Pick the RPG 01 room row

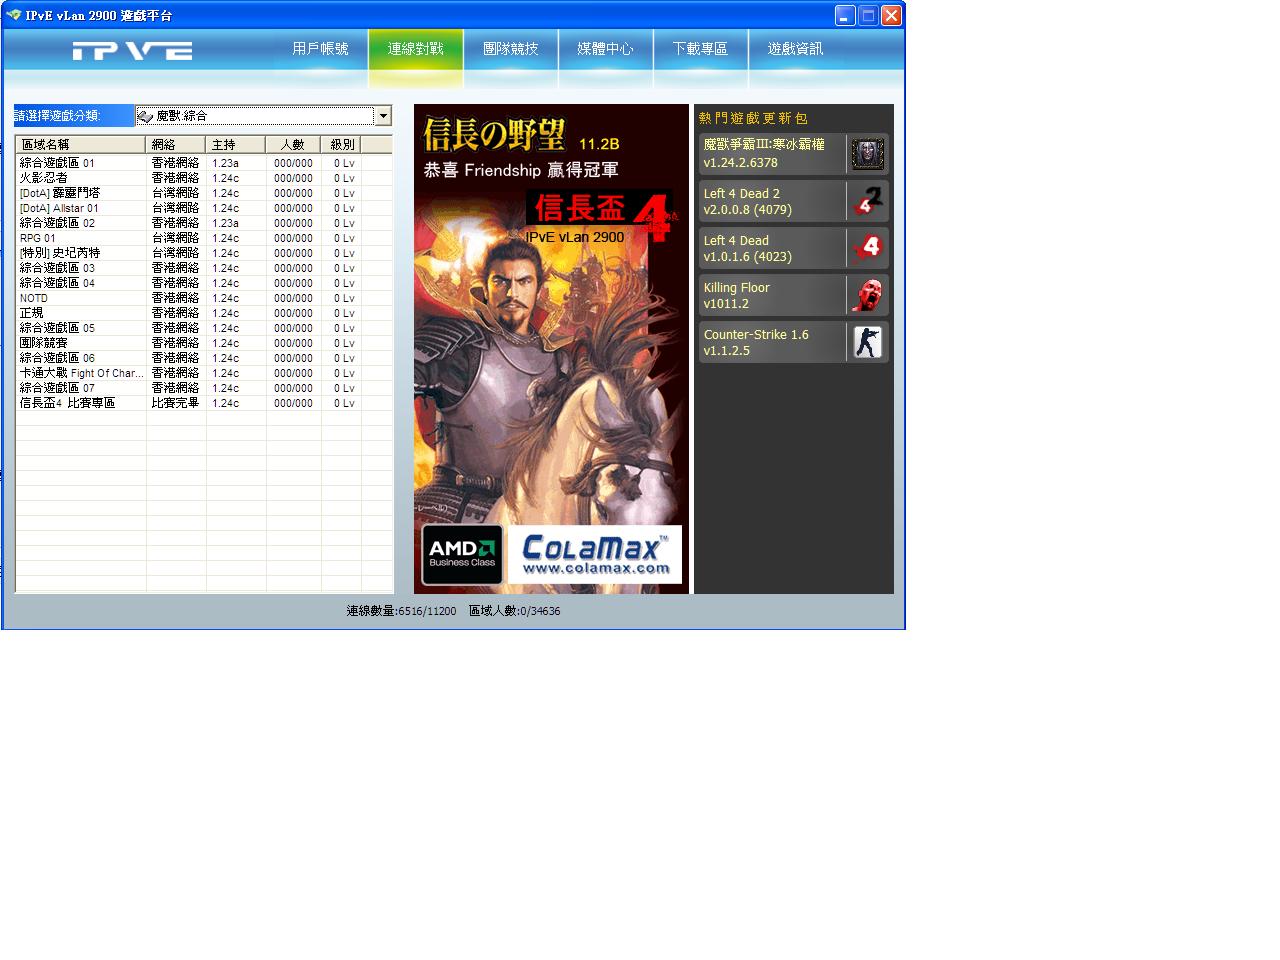coord(204,238)
